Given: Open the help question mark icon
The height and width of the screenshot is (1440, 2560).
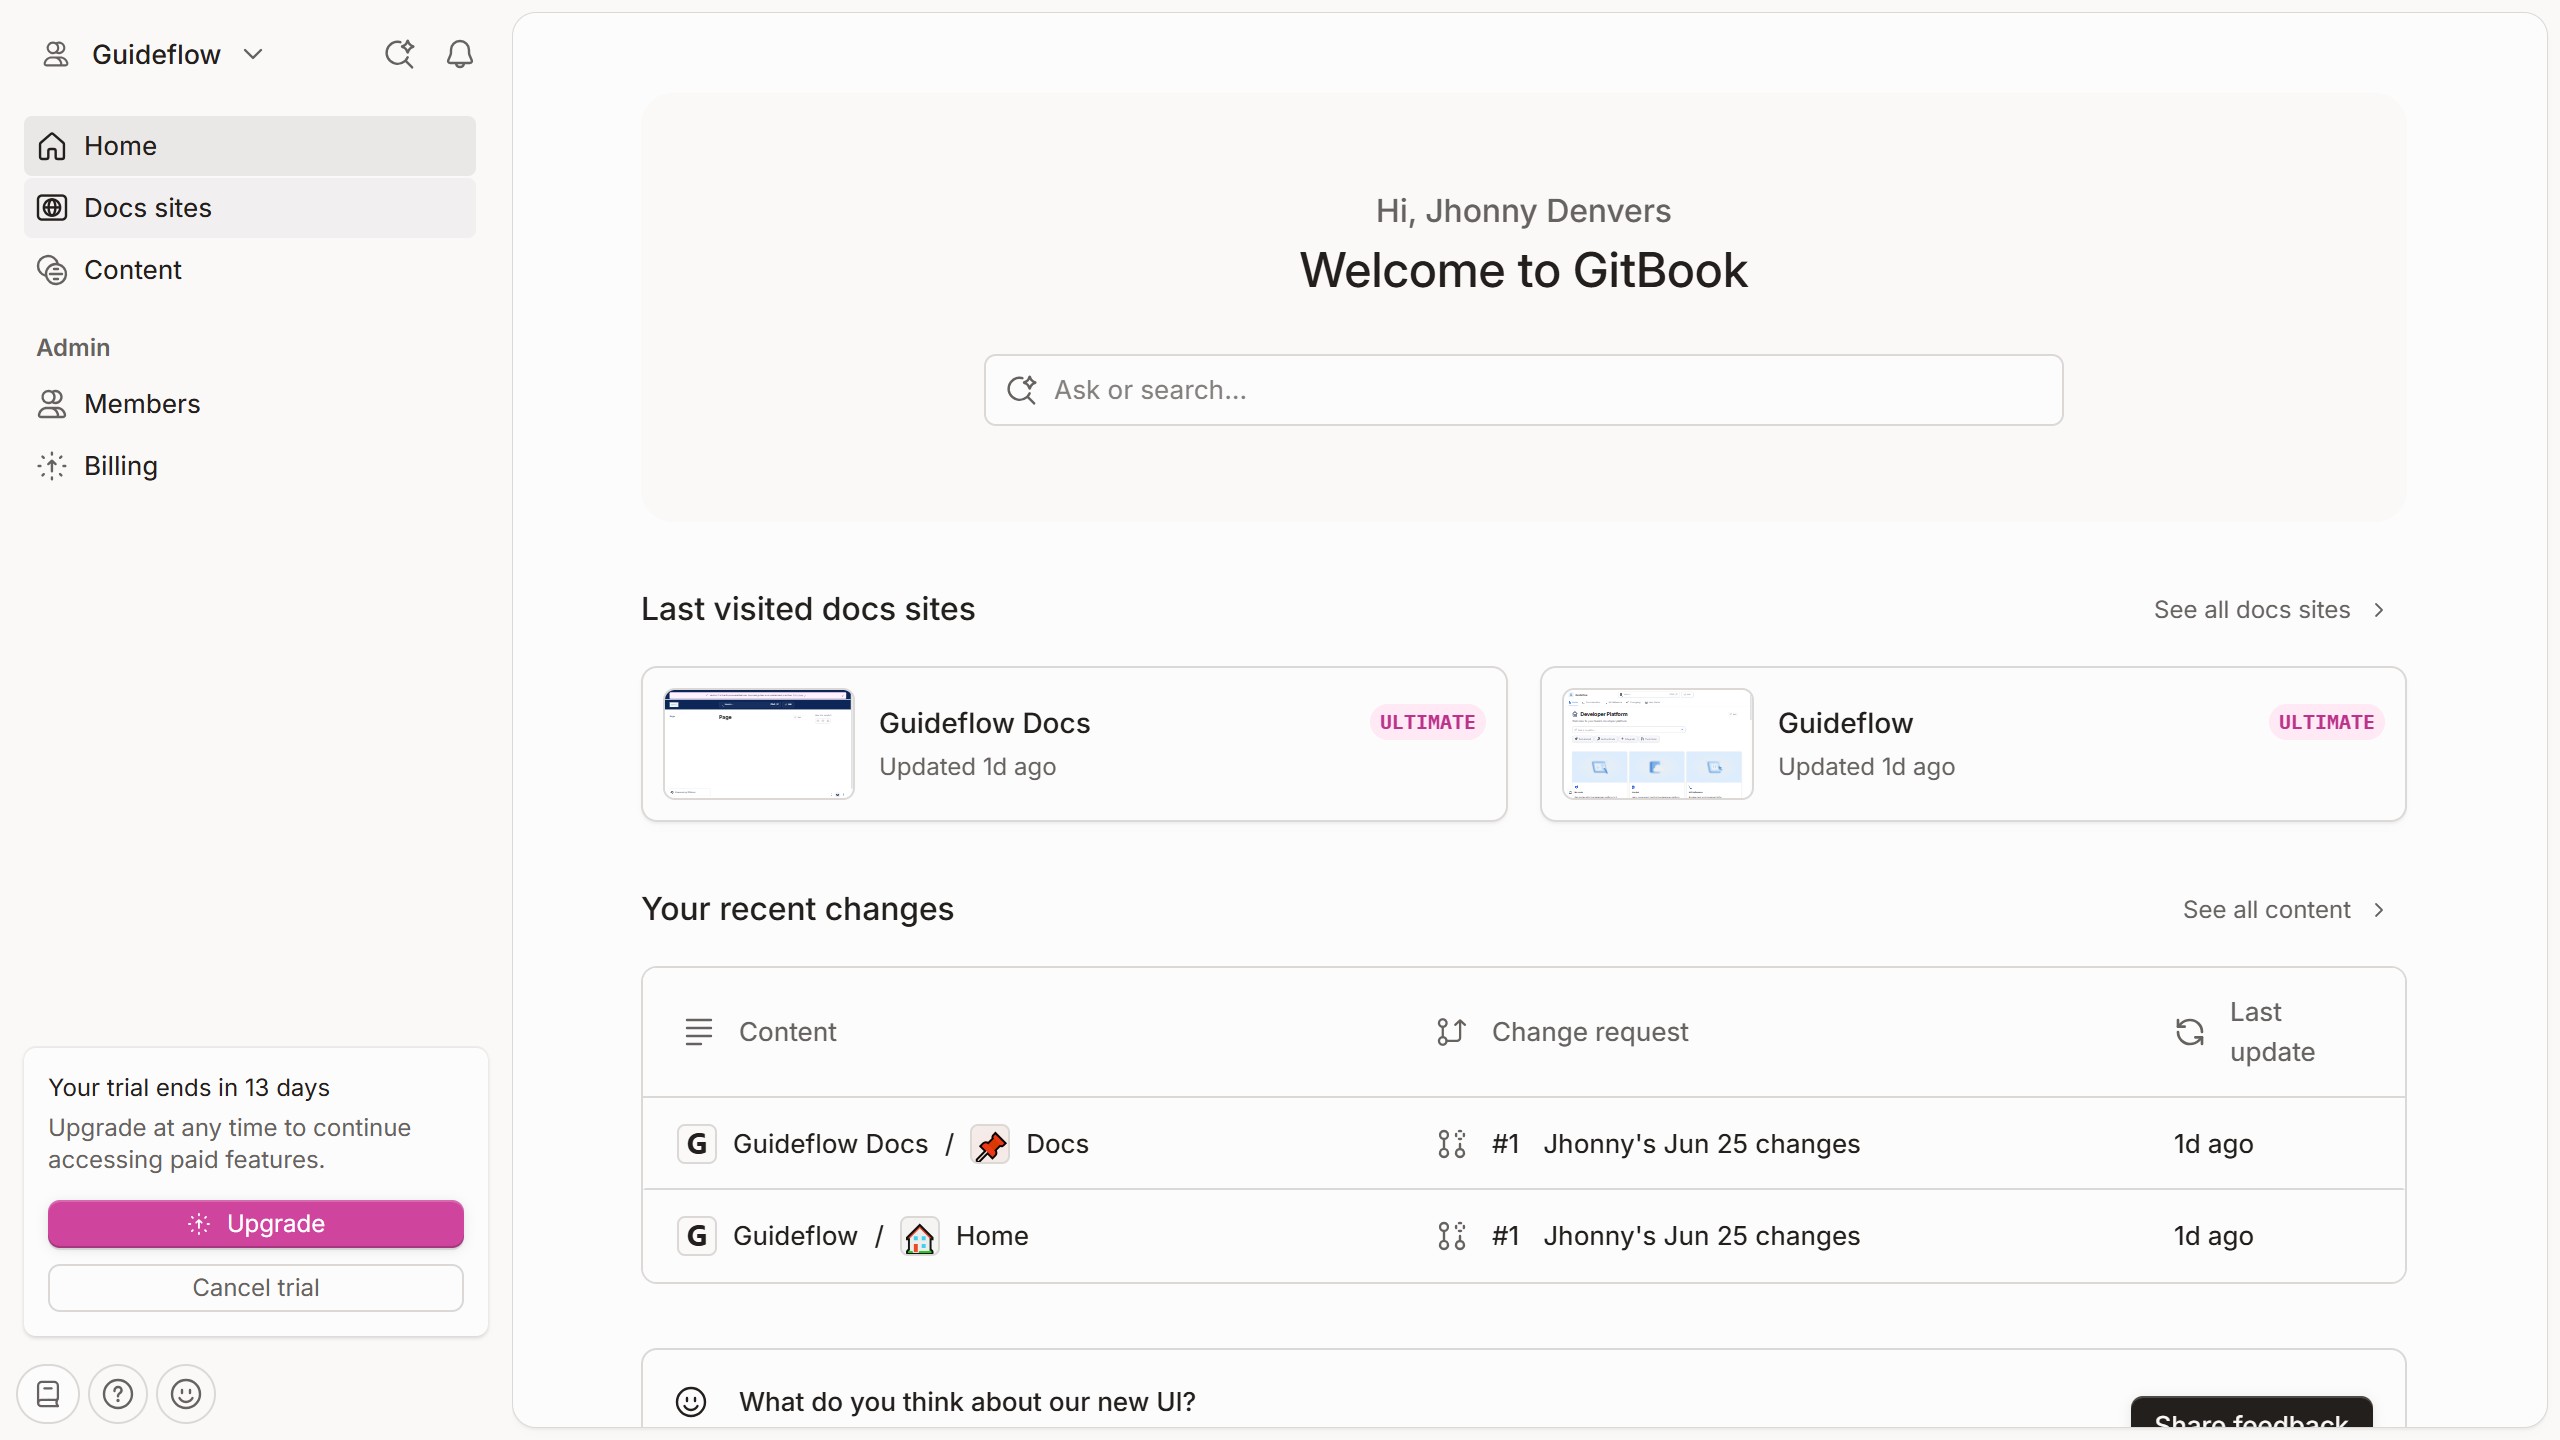Looking at the screenshot, I should [x=118, y=1394].
